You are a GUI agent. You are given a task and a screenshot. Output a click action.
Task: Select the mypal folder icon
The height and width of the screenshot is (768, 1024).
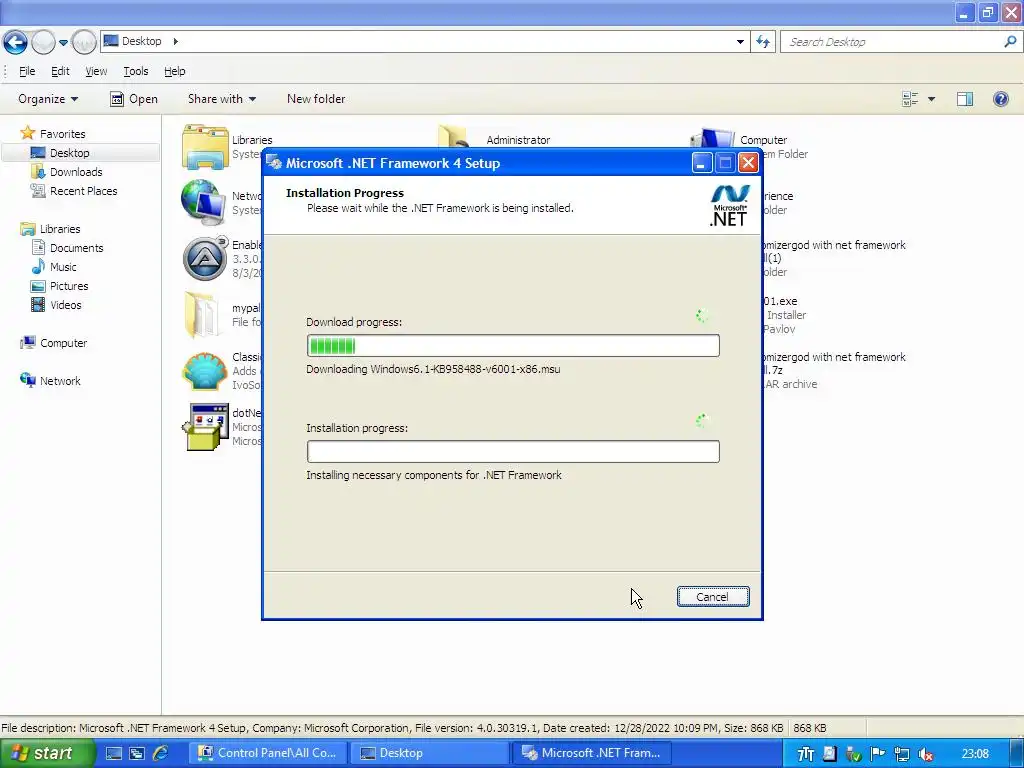(x=202, y=315)
